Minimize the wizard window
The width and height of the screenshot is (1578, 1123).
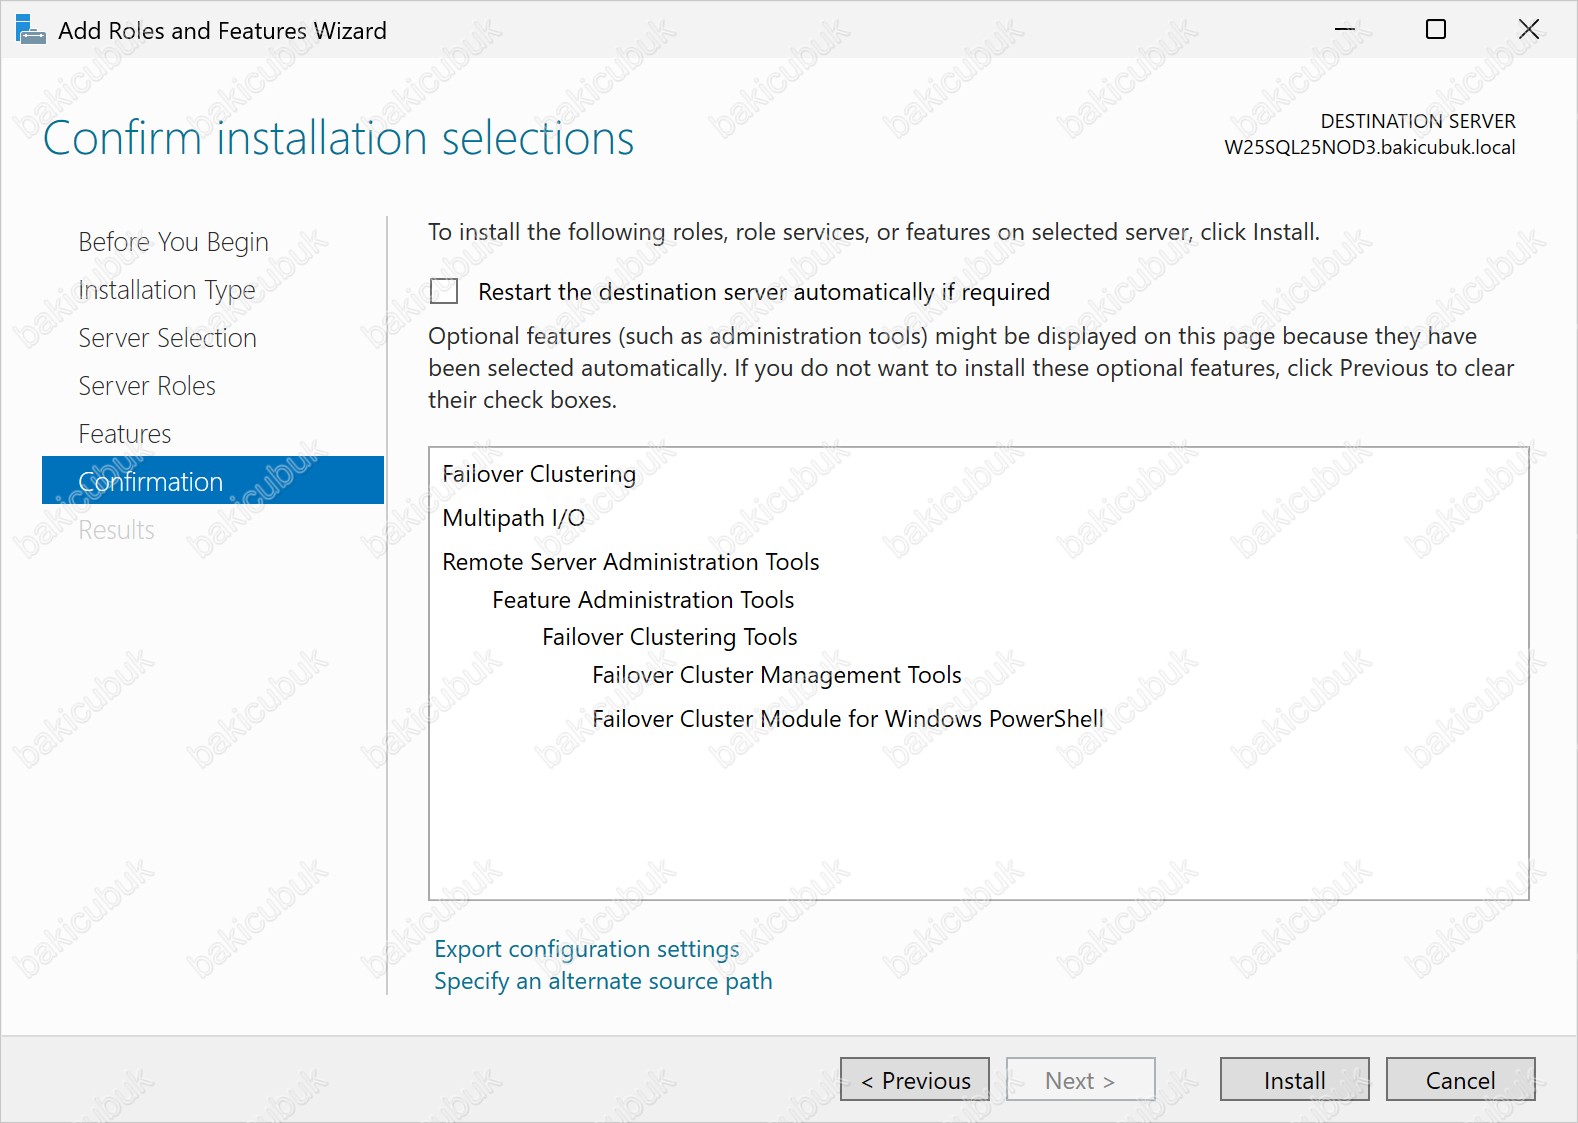(x=1344, y=30)
